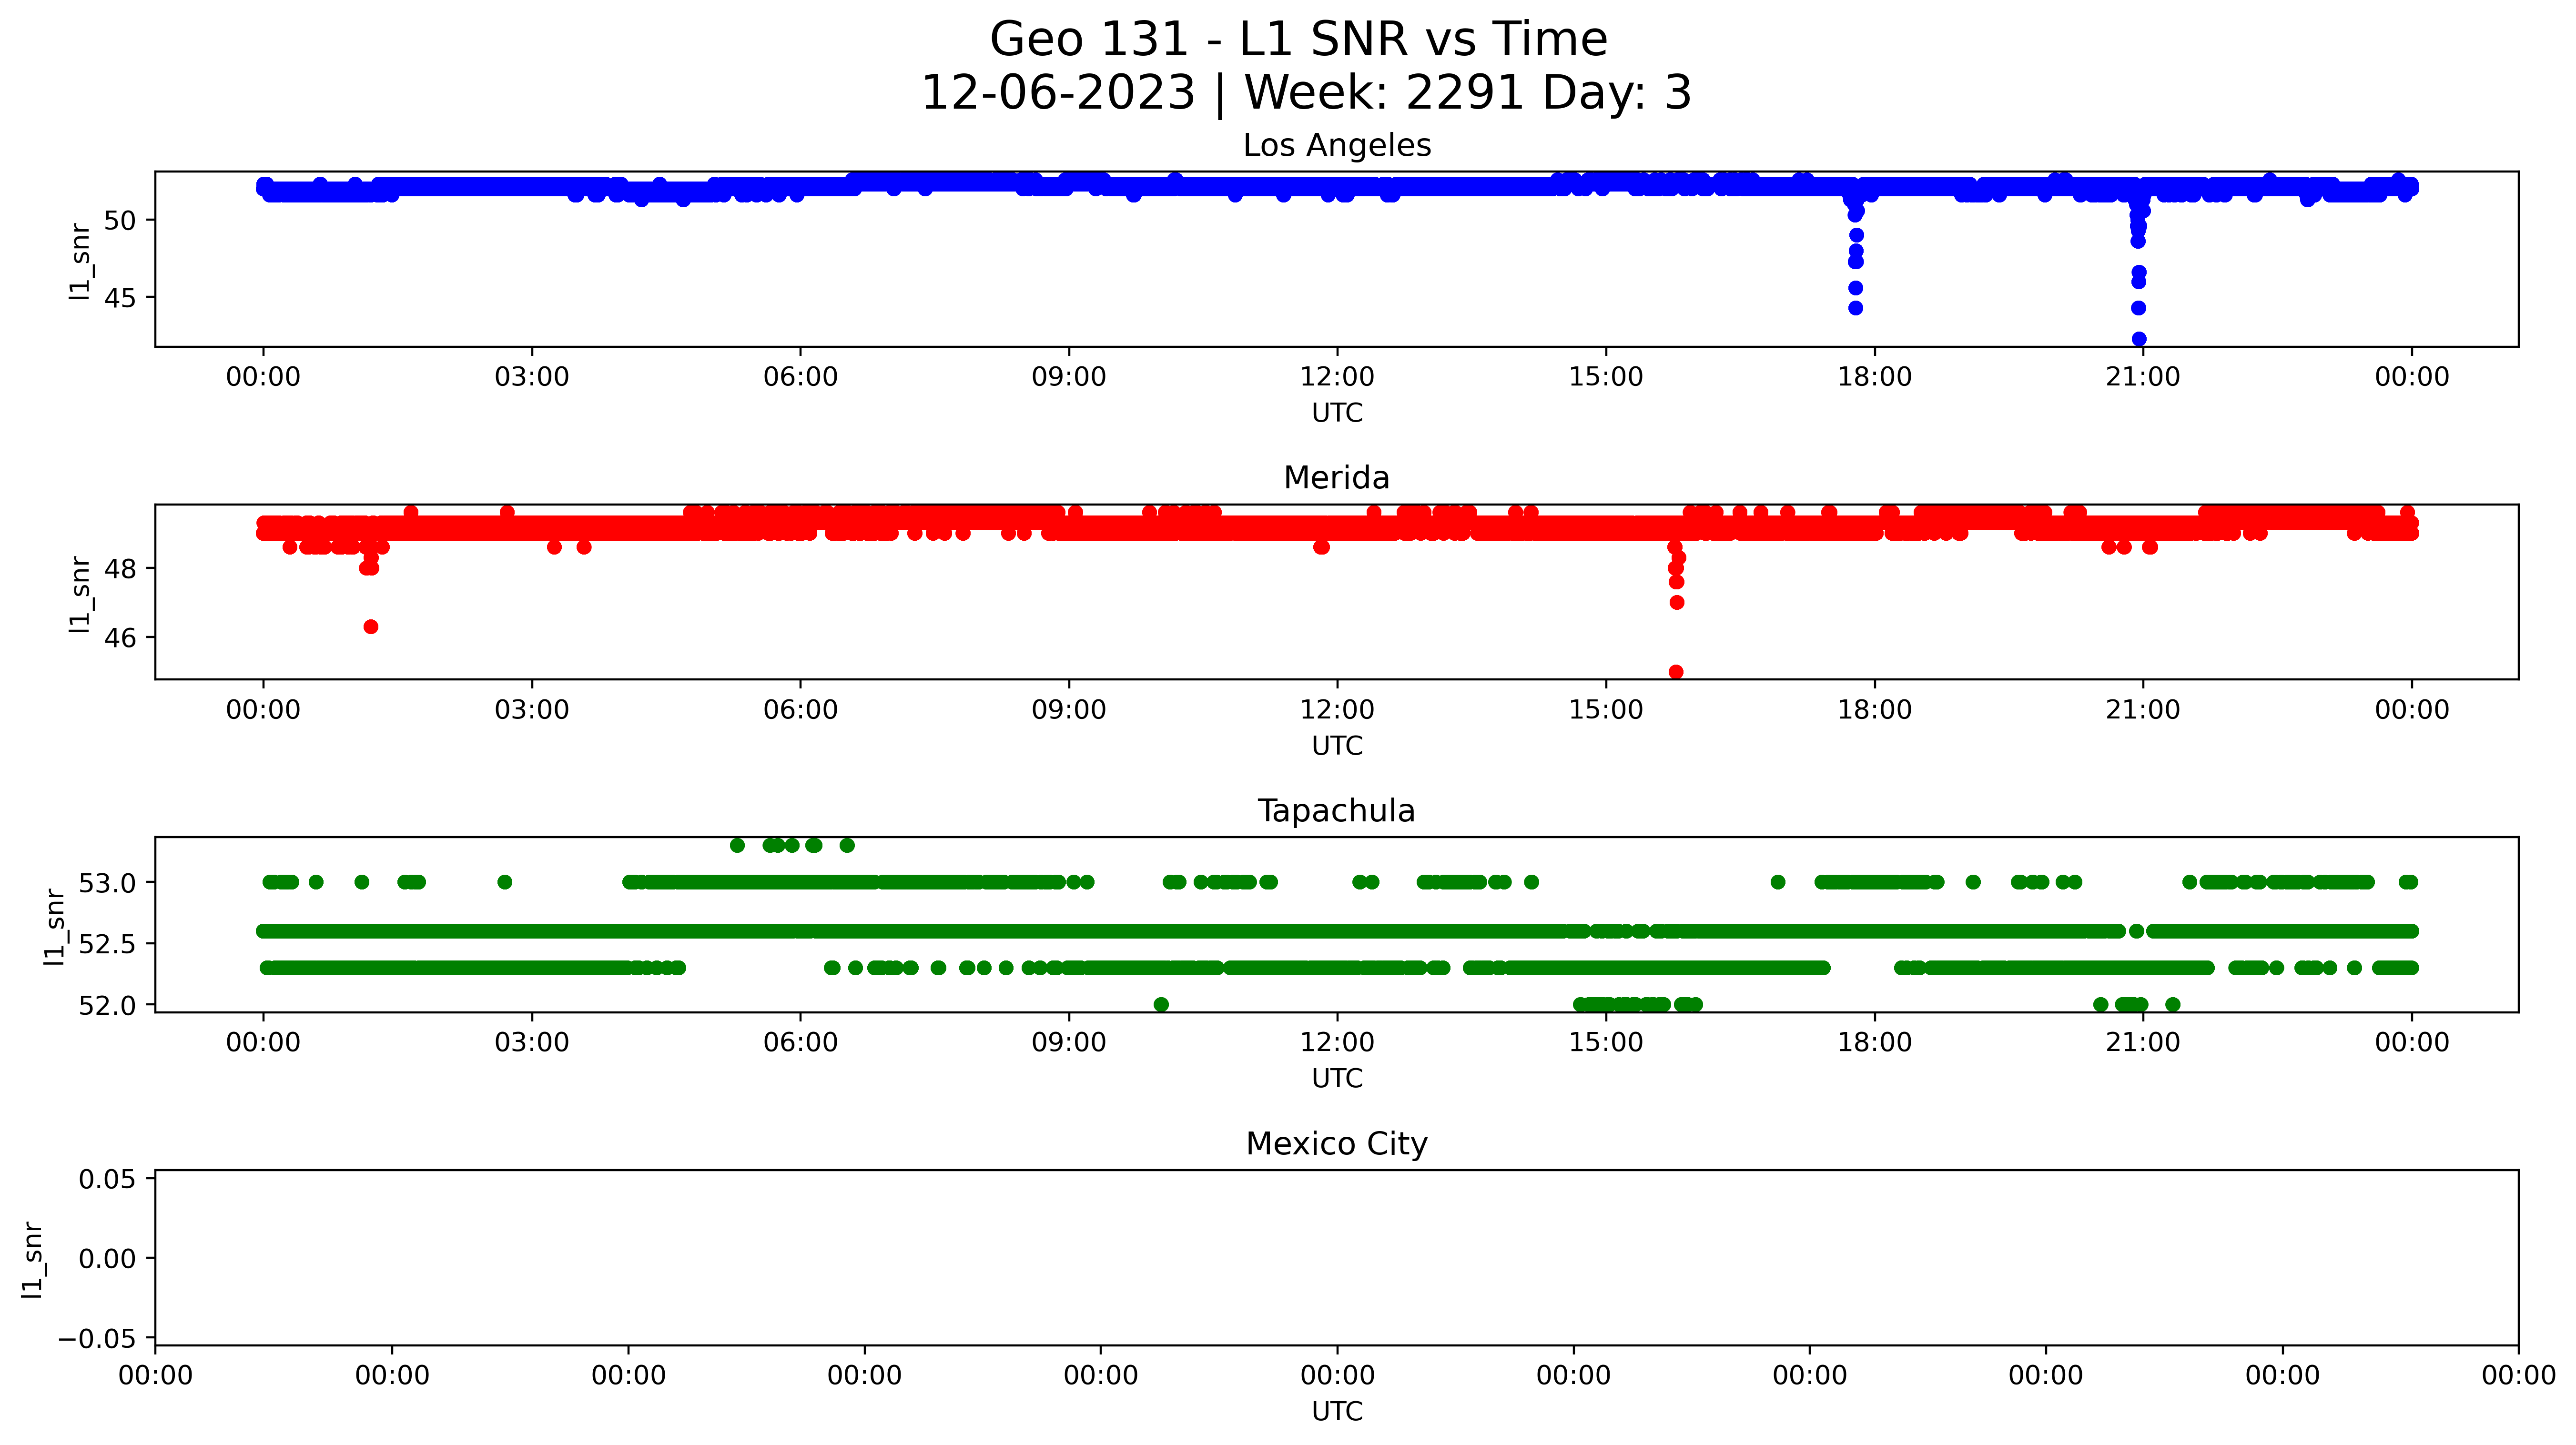
Task: Click the '06:00' x-tick of the Los Angeles plot
Action: (800, 377)
